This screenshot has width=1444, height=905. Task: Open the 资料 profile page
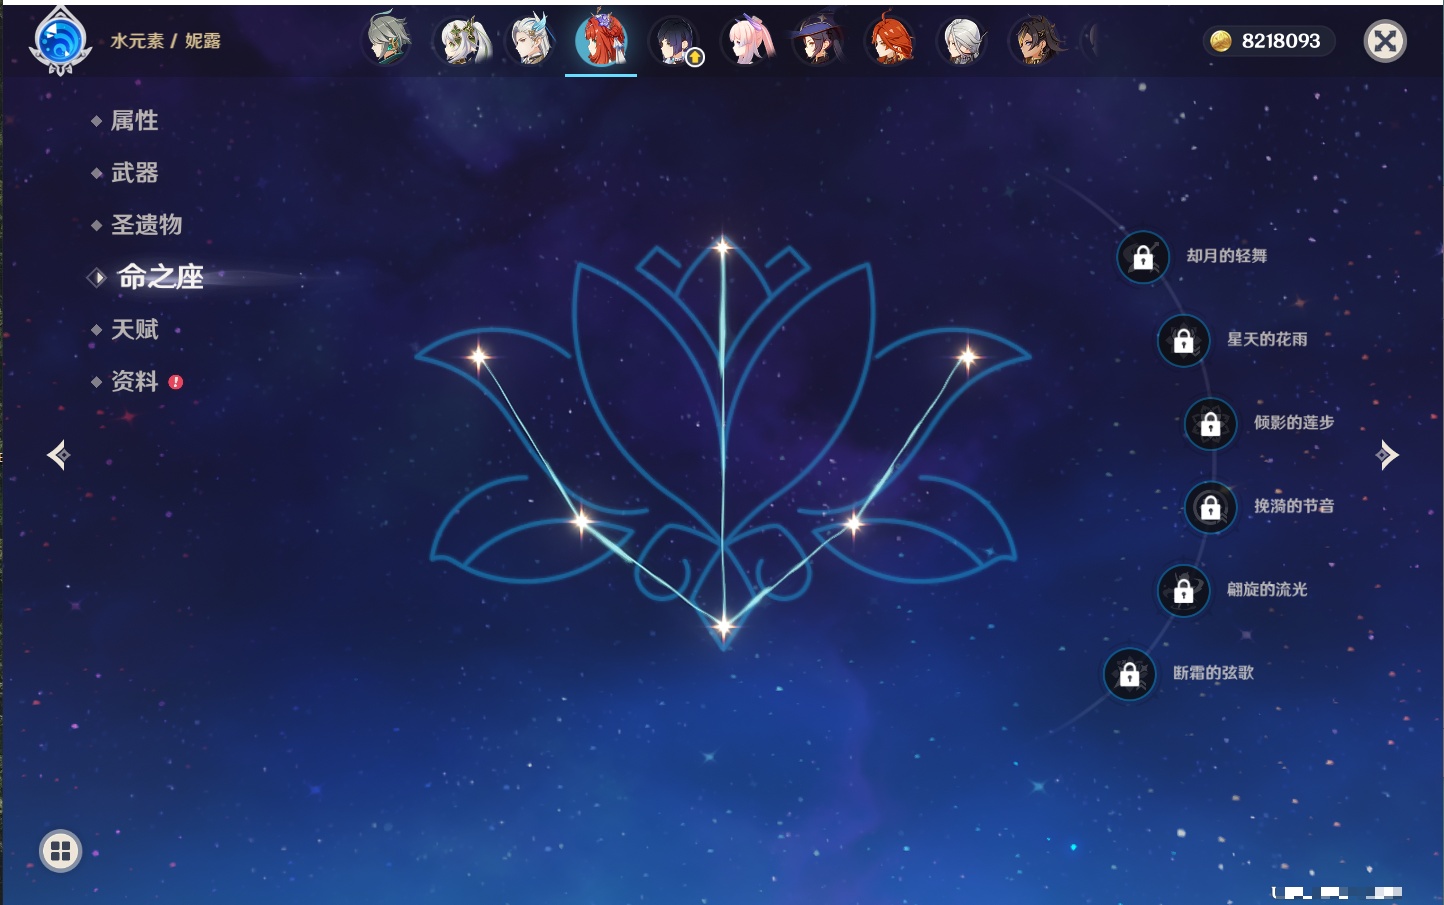click(x=134, y=381)
